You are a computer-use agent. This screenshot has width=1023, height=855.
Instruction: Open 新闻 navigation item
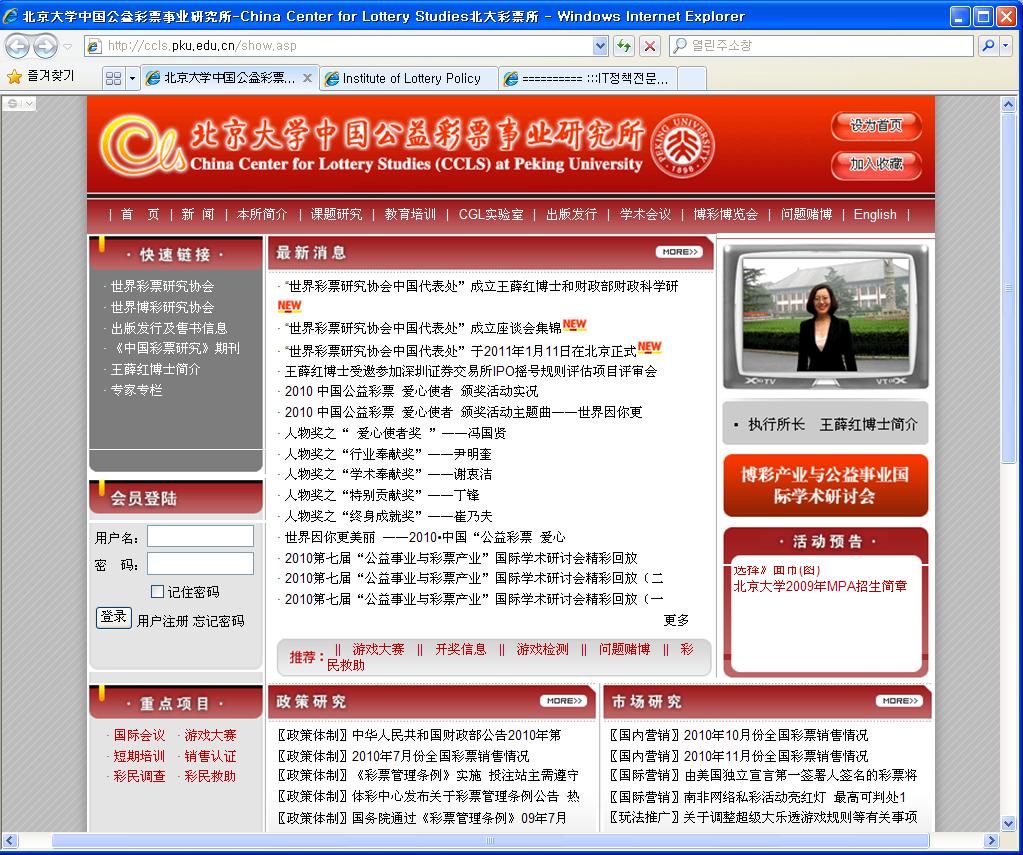coord(198,214)
